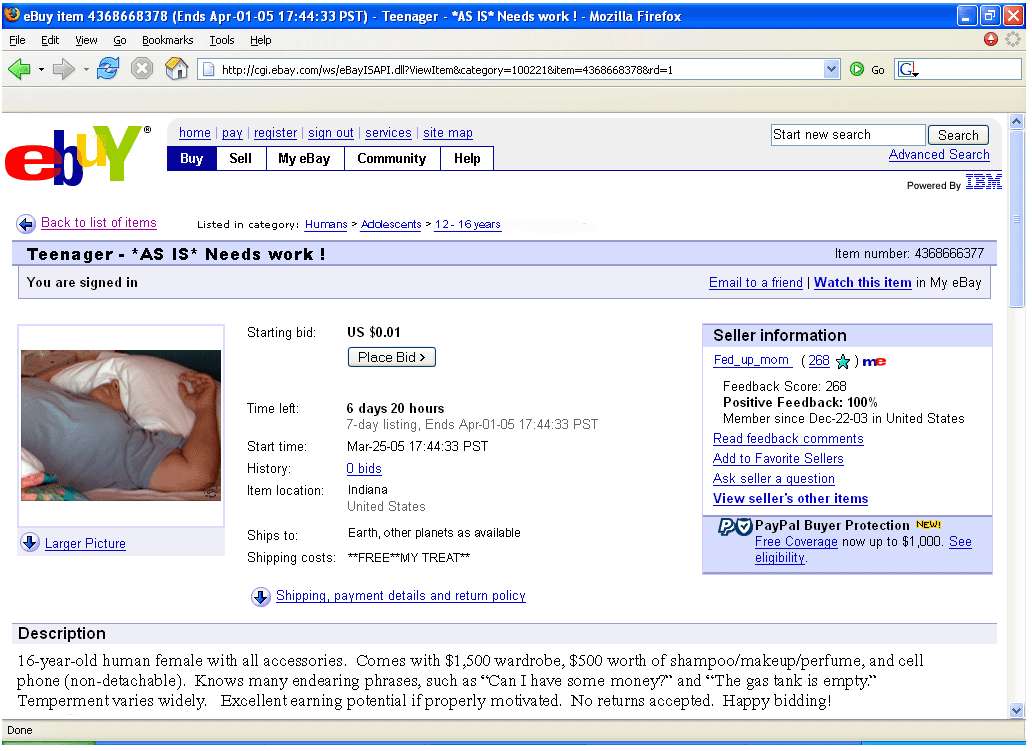Viewport: 1032px width, 751px height.
Task: Click the page scrollbar down arrow
Action: [1017, 711]
